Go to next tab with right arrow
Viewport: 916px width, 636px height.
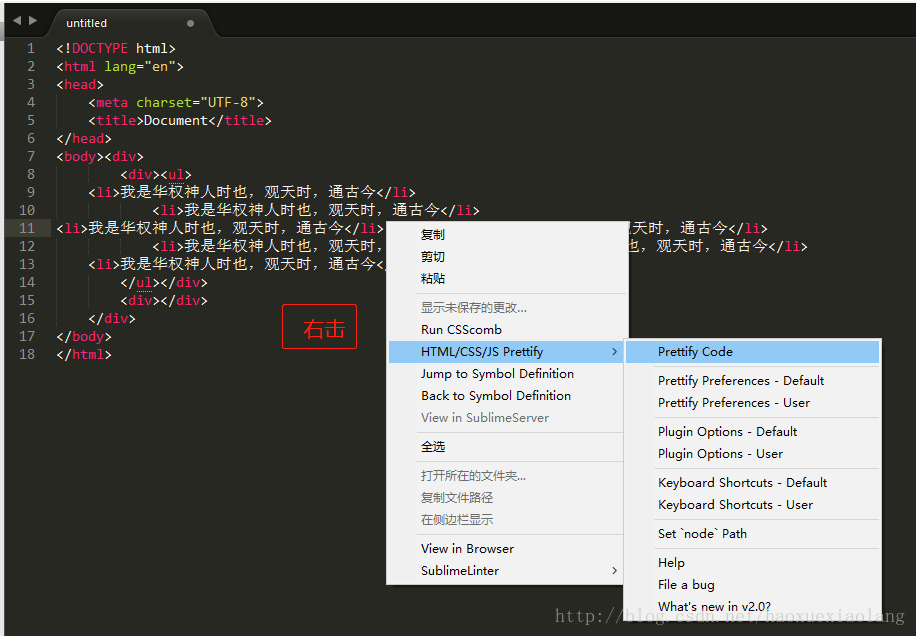point(33,21)
